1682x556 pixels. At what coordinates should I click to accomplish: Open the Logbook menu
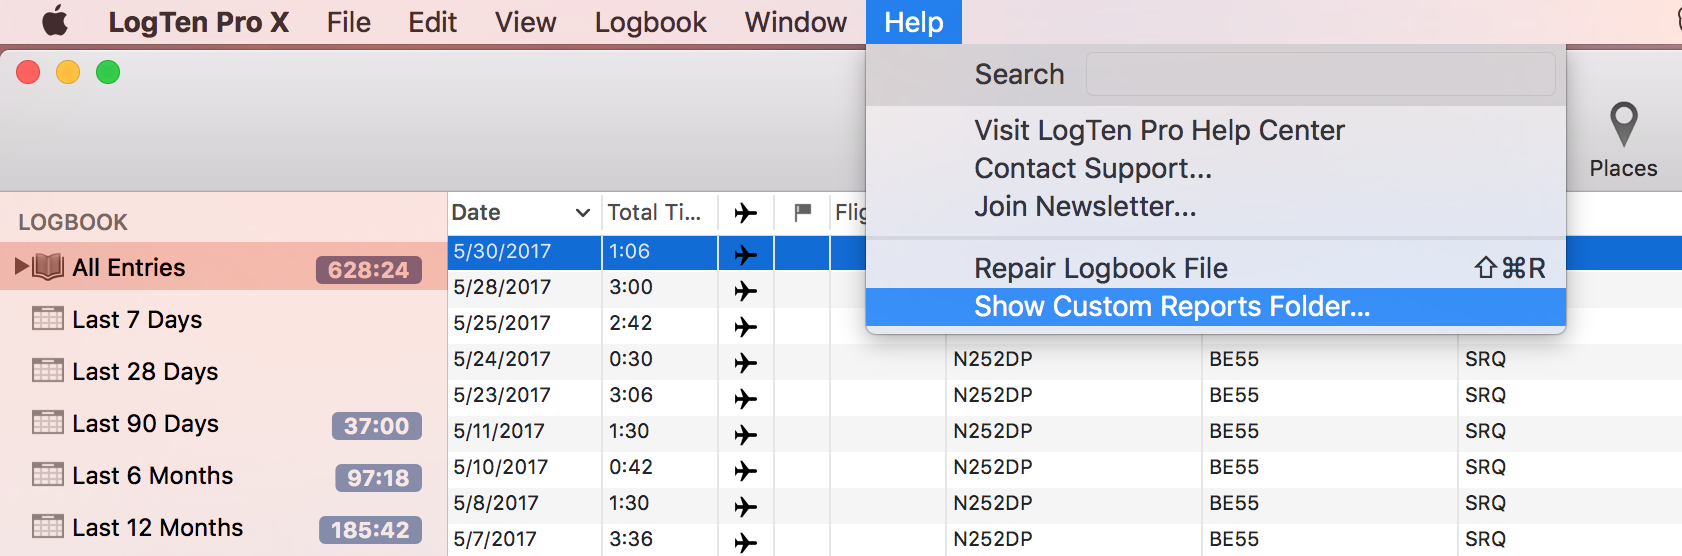(x=650, y=22)
